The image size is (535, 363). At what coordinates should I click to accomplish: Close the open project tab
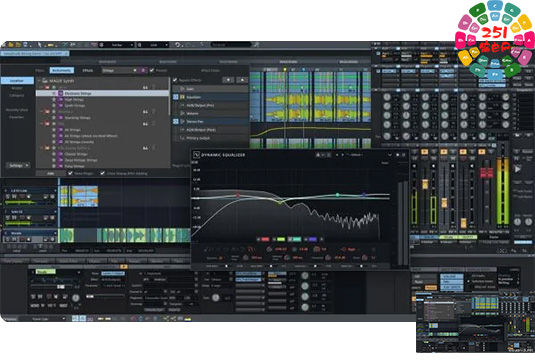pyautogui.click(x=67, y=54)
